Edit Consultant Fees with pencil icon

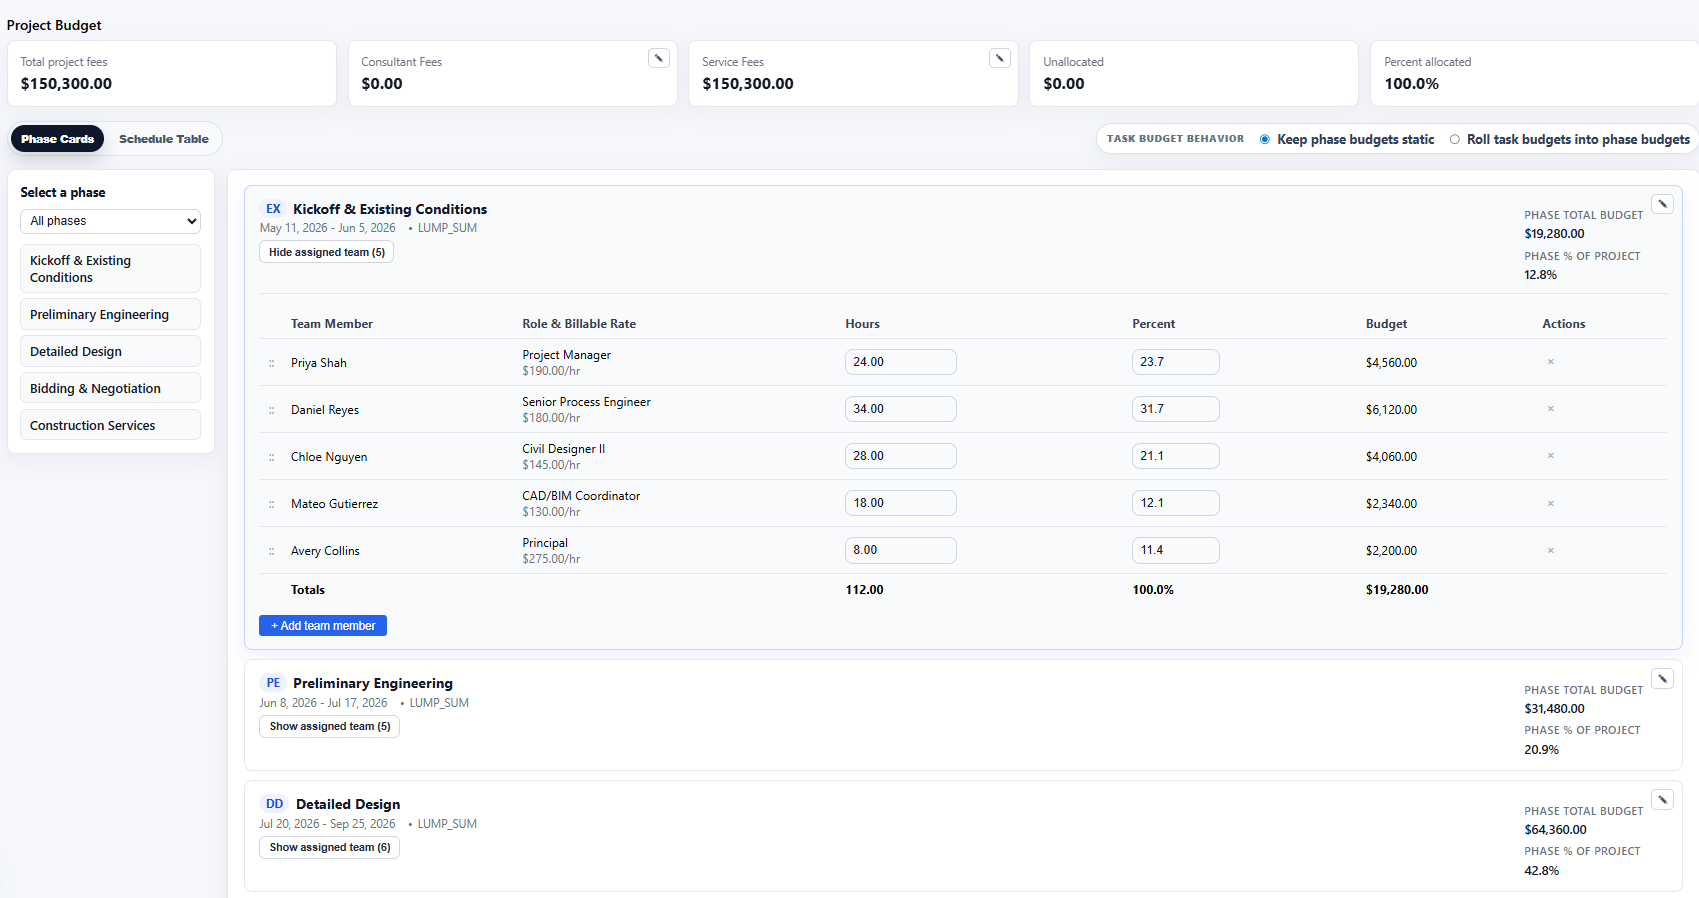click(659, 58)
